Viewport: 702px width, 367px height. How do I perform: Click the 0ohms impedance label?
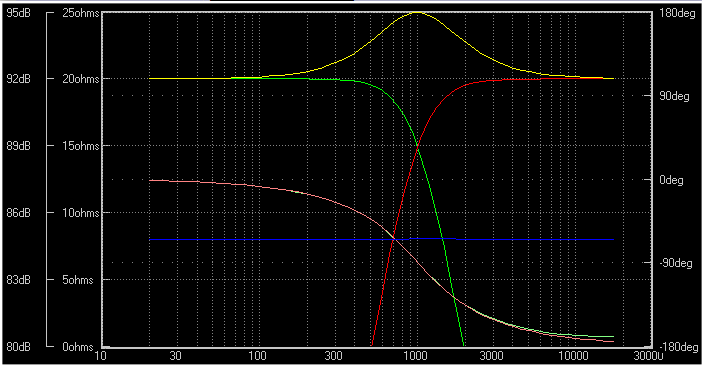[x=78, y=347]
